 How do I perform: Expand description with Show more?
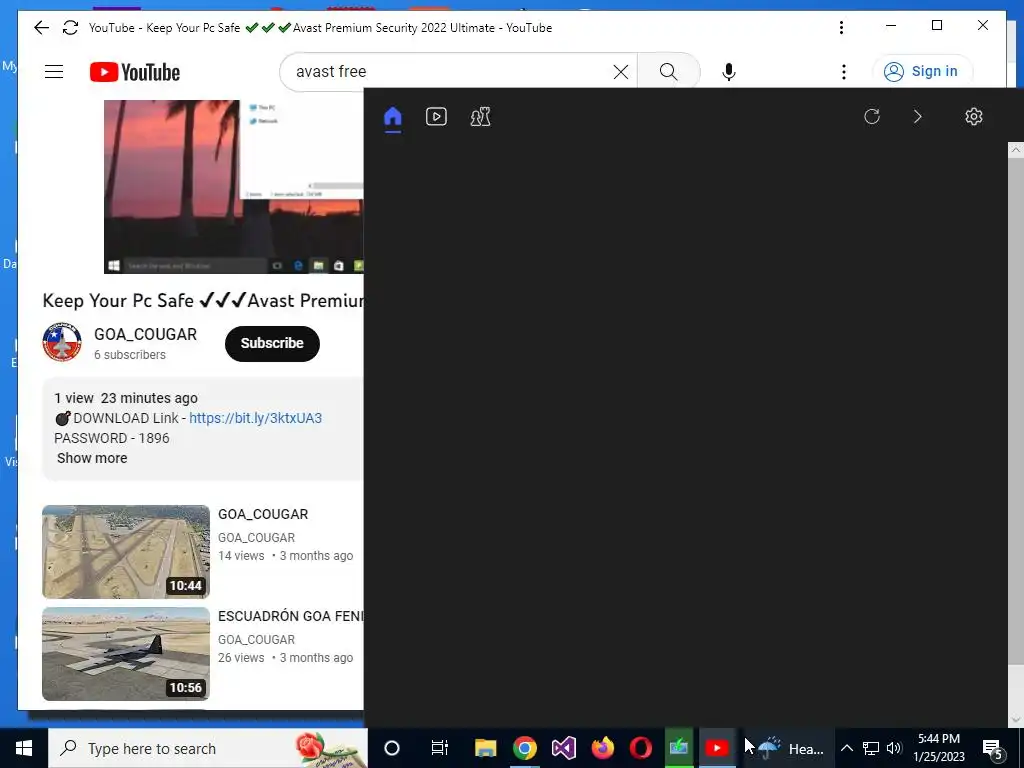[x=92, y=458]
